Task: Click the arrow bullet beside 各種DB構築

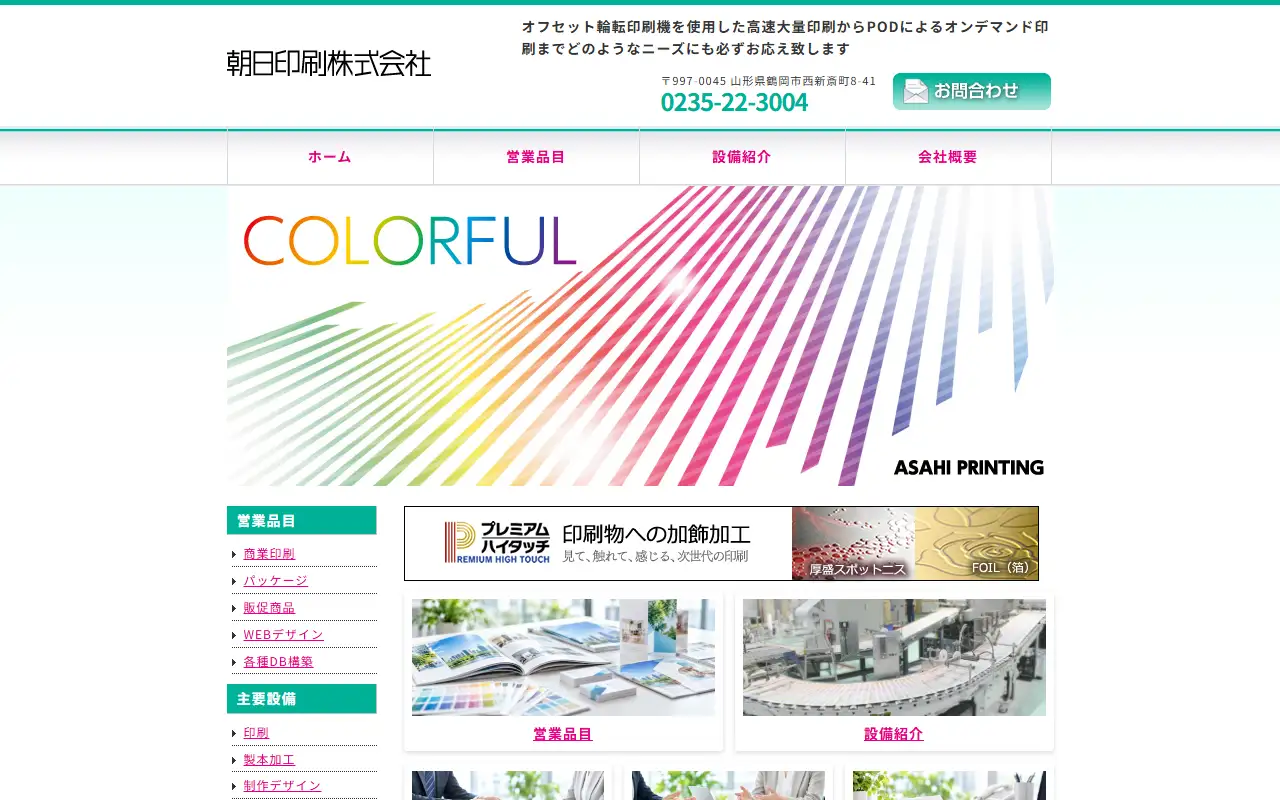Action: click(x=234, y=663)
